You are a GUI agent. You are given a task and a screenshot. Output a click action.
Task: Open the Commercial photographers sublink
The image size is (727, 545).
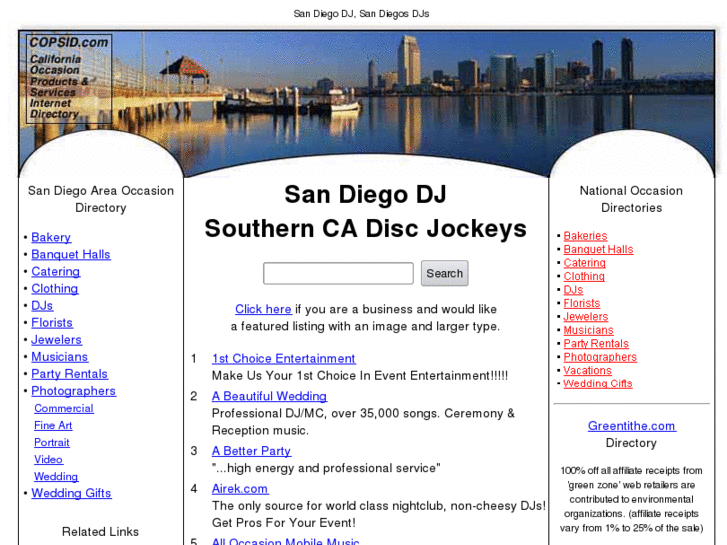tap(64, 408)
